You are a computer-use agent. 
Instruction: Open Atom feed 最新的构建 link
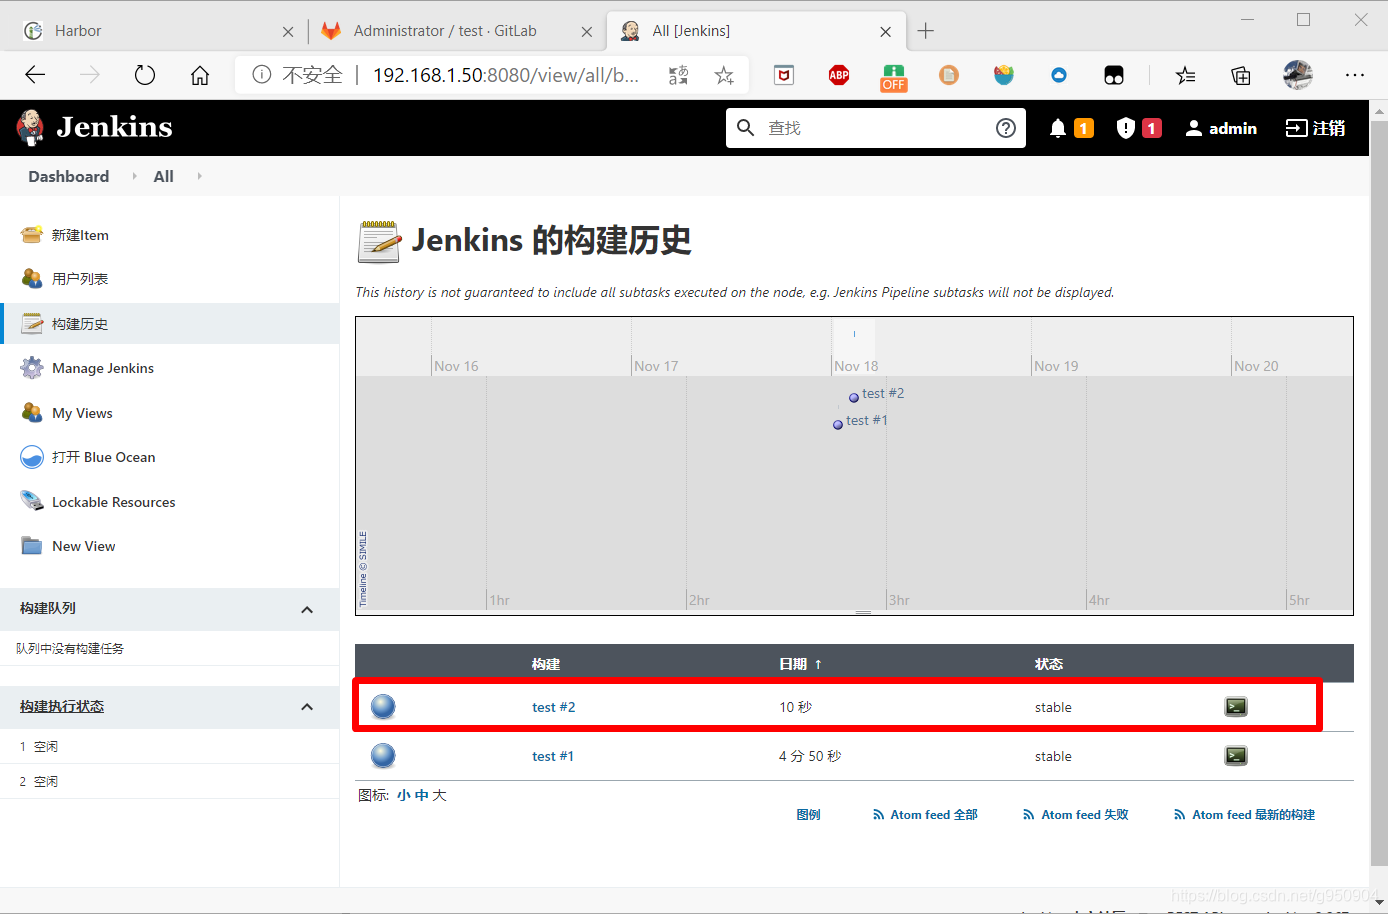point(1244,815)
